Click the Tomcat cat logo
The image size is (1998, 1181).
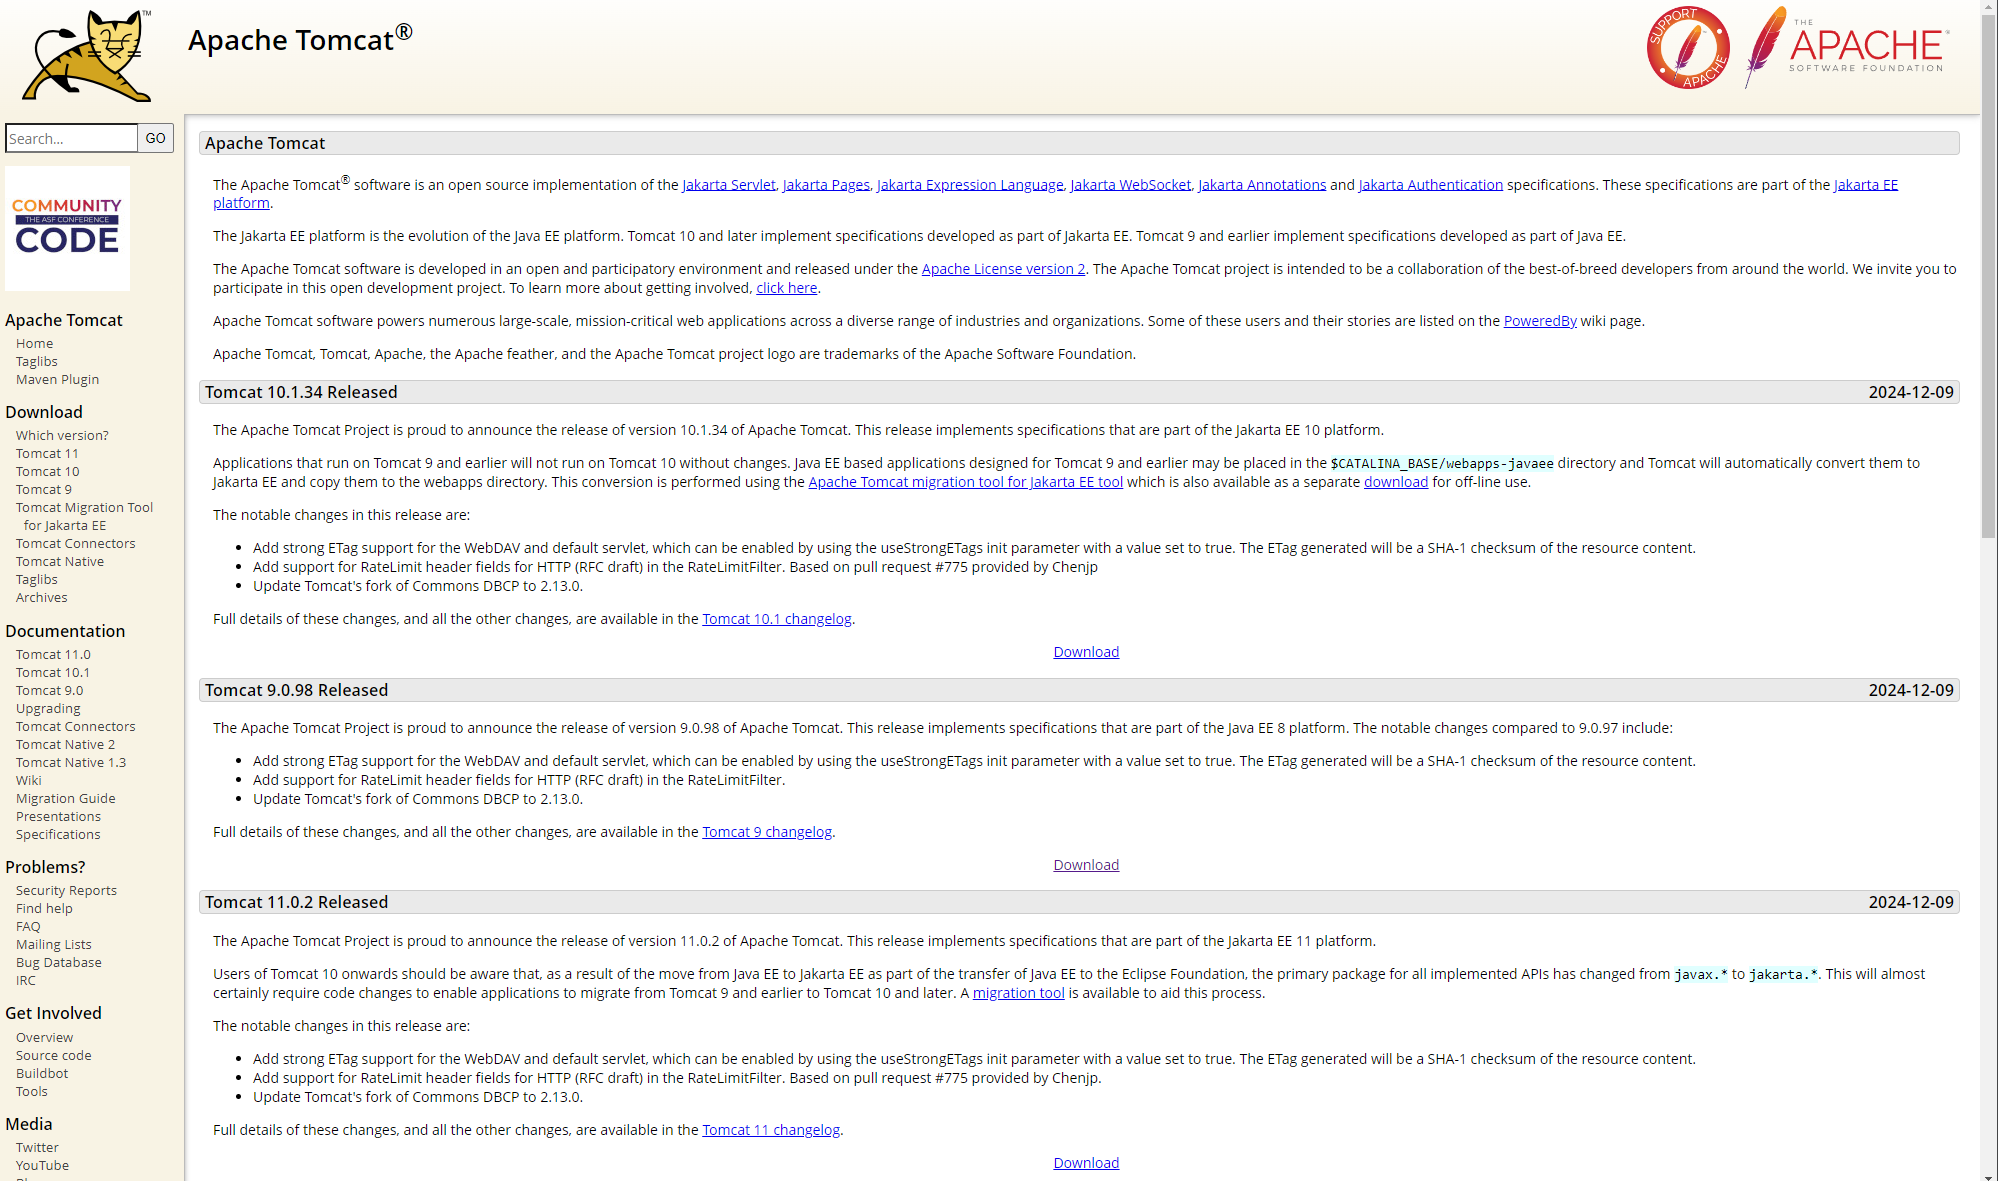coord(88,56)
